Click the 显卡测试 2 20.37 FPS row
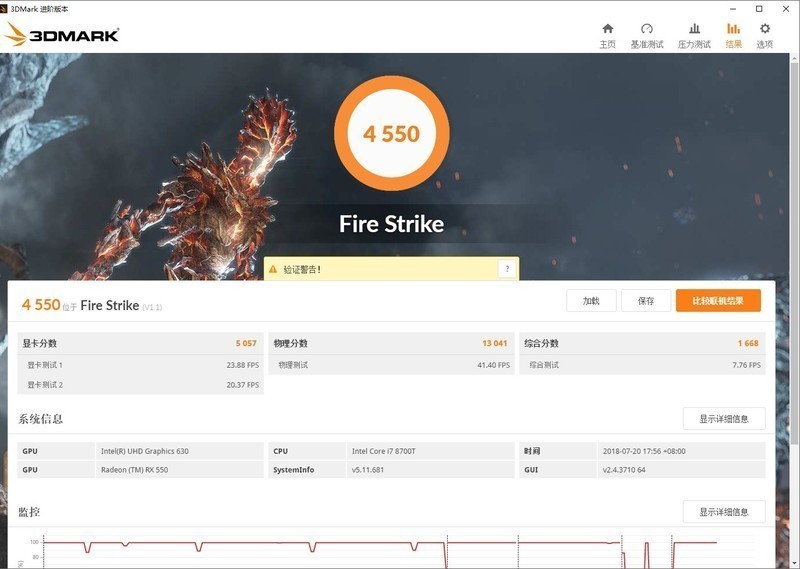 140,385
